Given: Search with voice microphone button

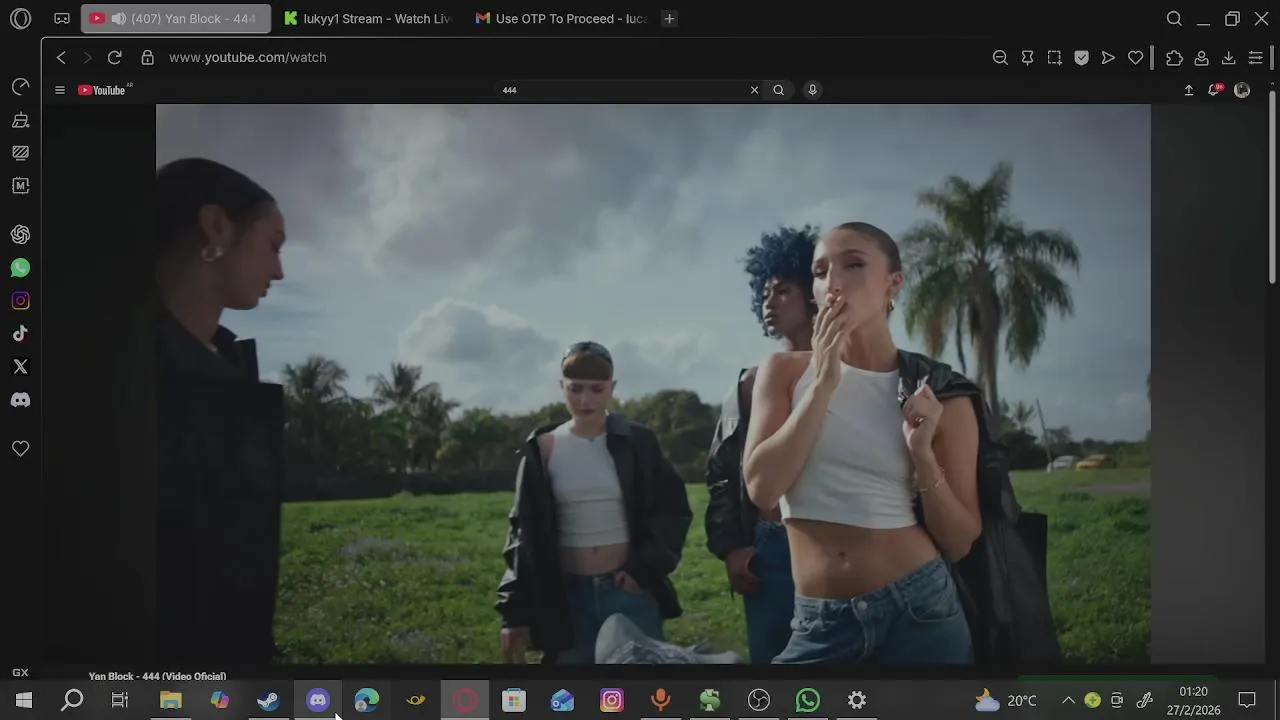Looking at the screenshot, I should [x=812, y=90].
